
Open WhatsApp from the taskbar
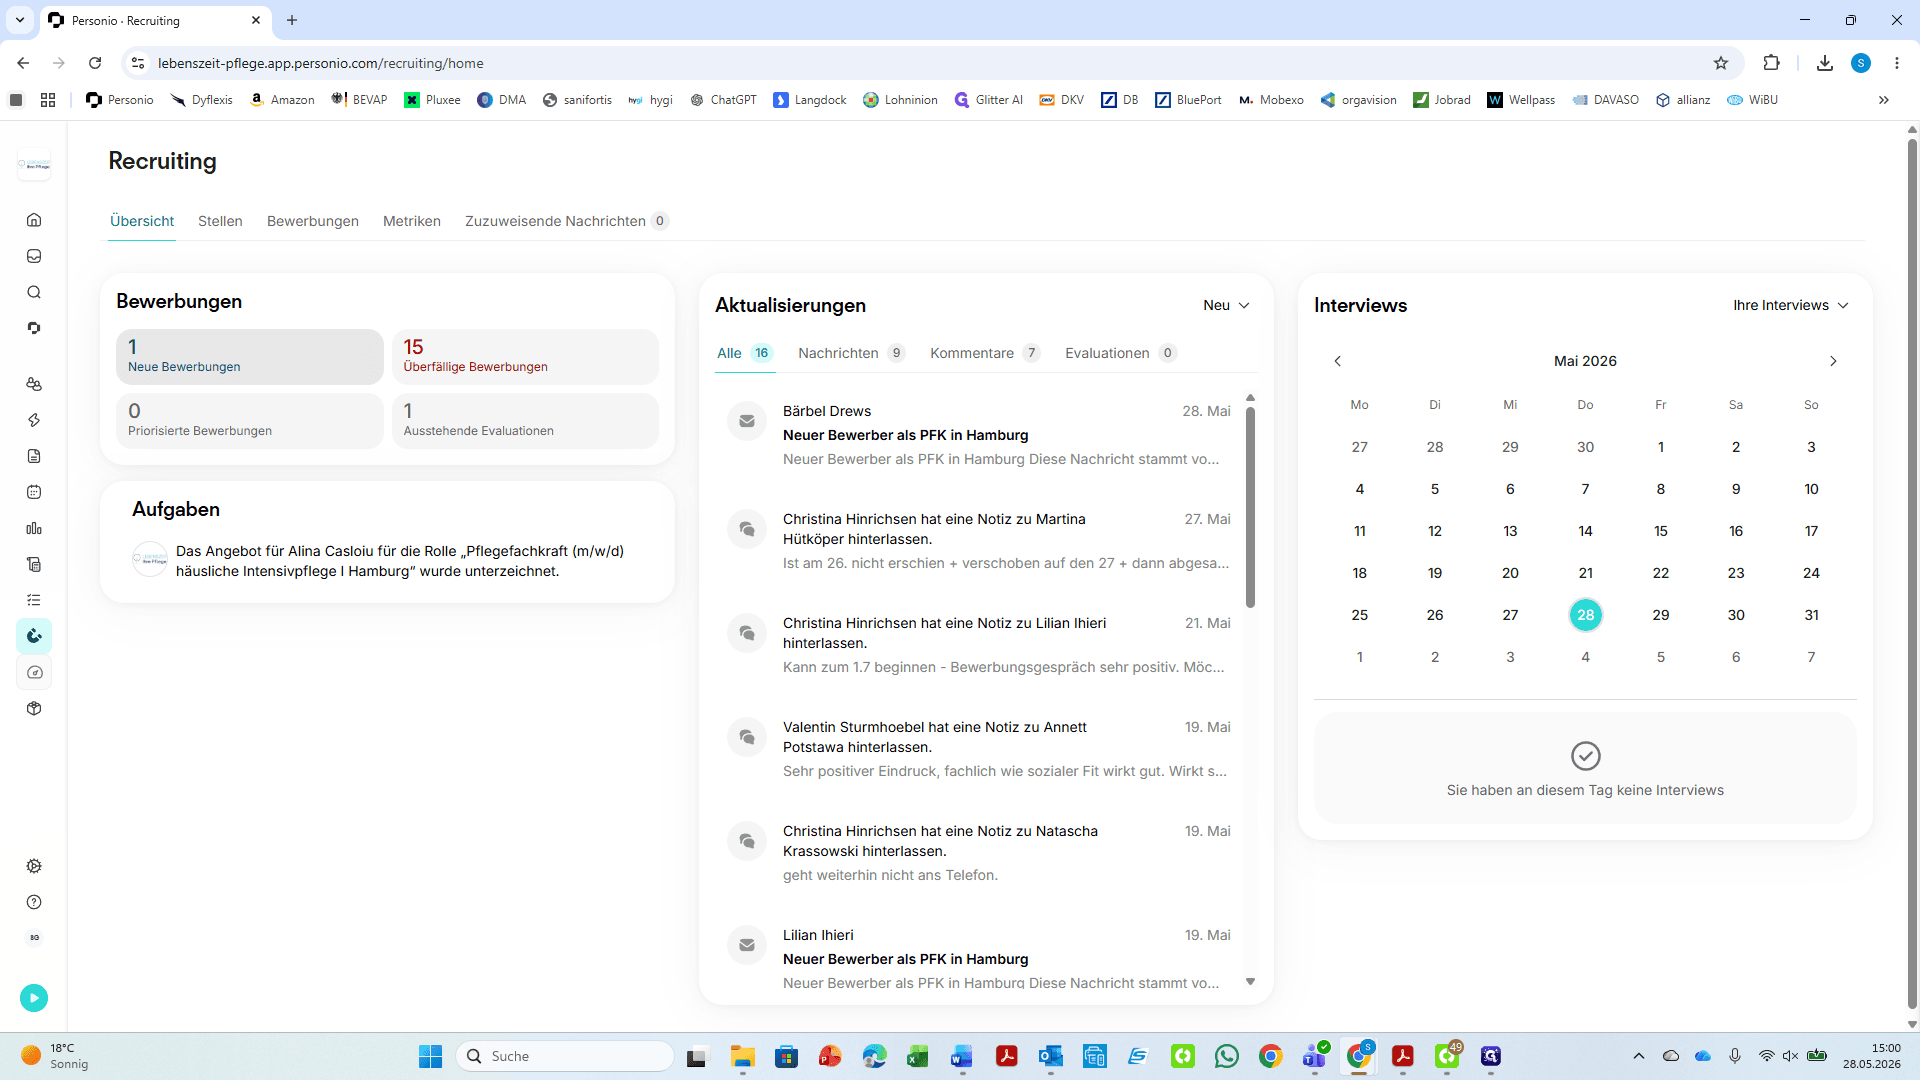(1227, 1056)
